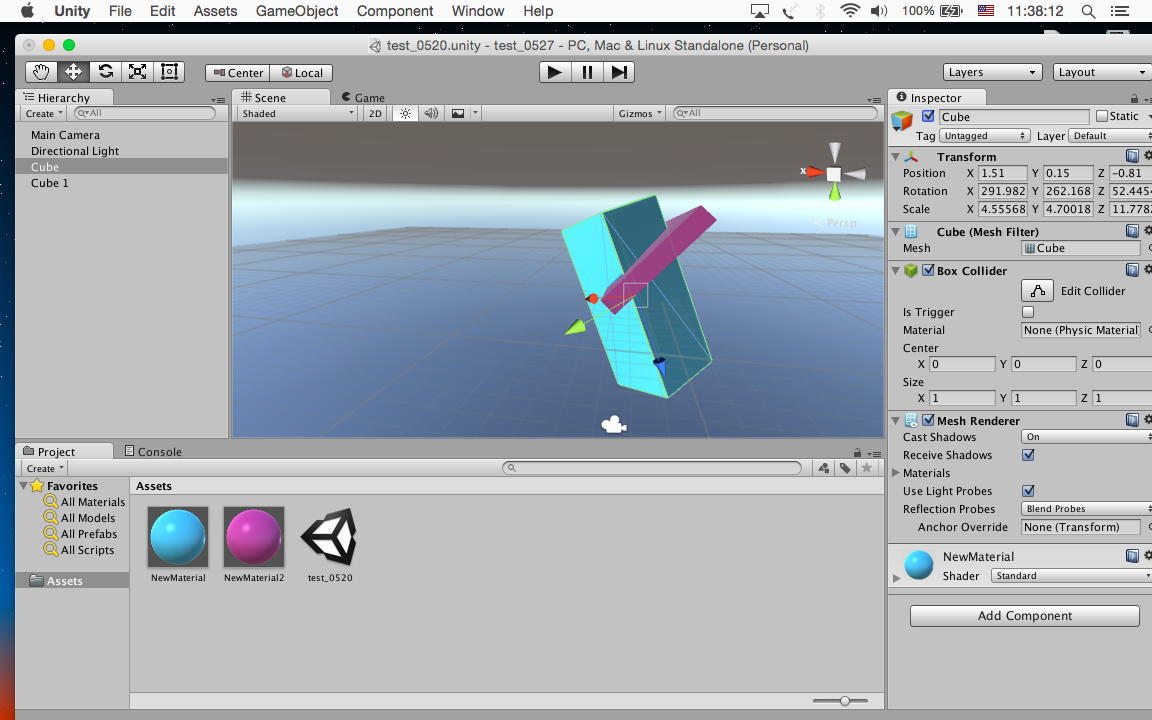Viewport: 1152px width, 720px height.
Task: Expand the Materials section
Action: (x=897, y=473)
